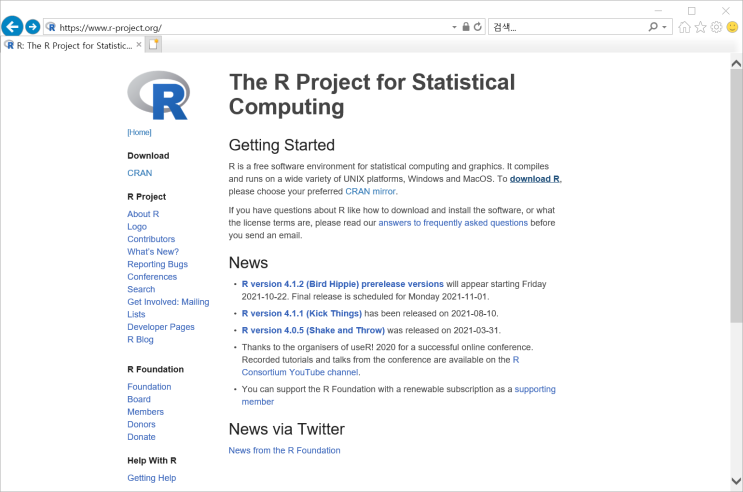Open the Tools gear icon

[x=716, y=27]
